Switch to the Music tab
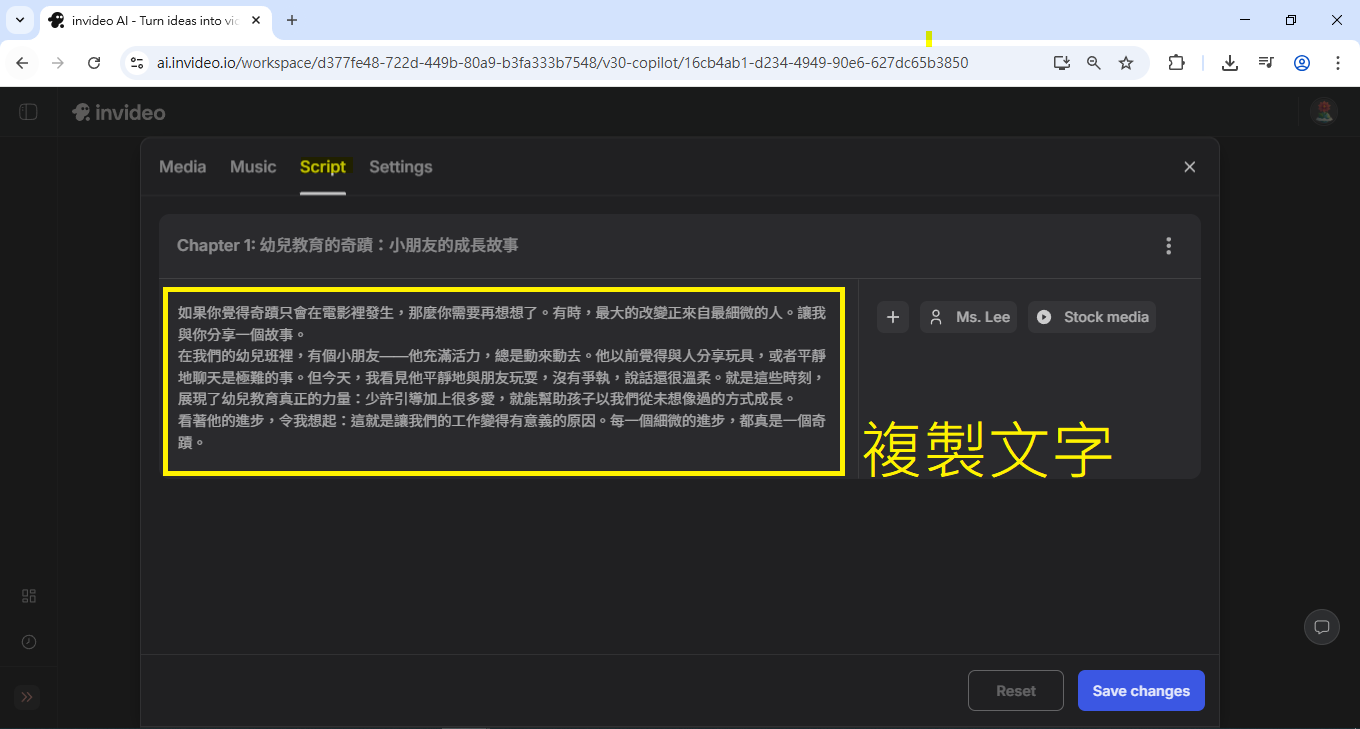 [253, 167]
